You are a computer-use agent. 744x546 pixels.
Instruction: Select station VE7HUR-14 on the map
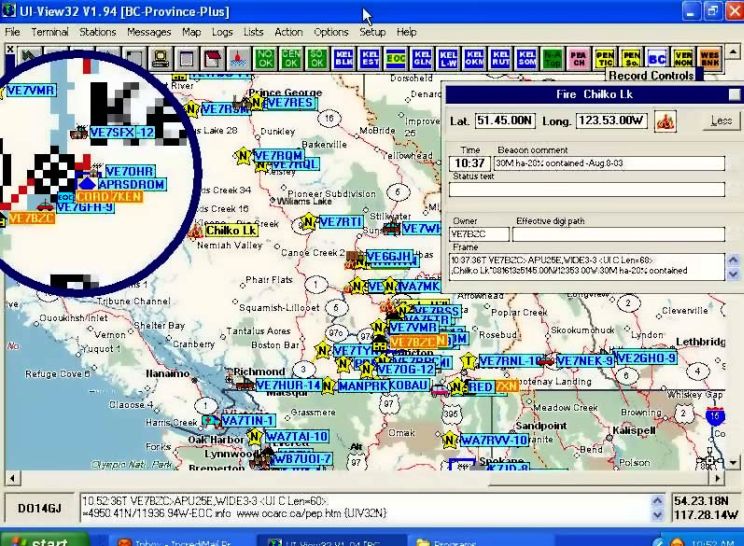coord(288,385)
